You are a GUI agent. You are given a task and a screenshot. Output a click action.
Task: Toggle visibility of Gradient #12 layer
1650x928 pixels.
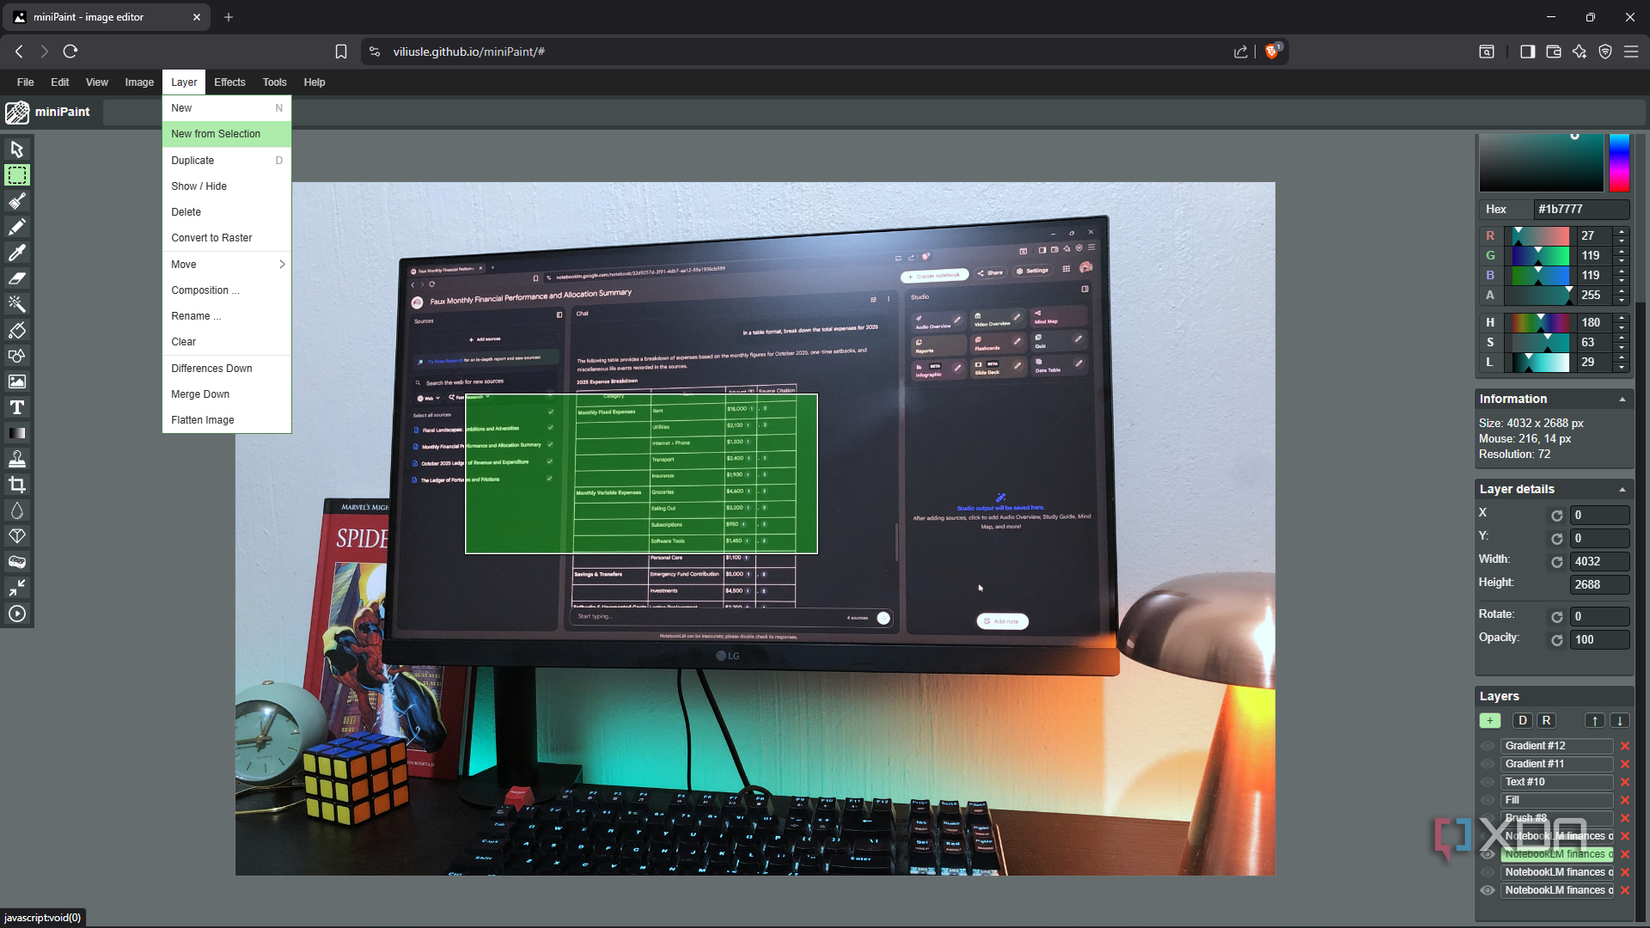click(1487, 746)
